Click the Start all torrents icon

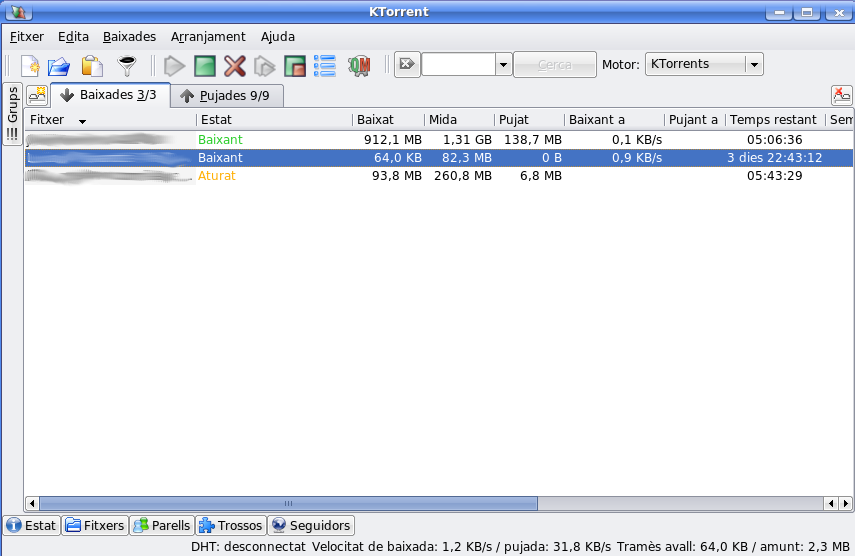[264, 66]
